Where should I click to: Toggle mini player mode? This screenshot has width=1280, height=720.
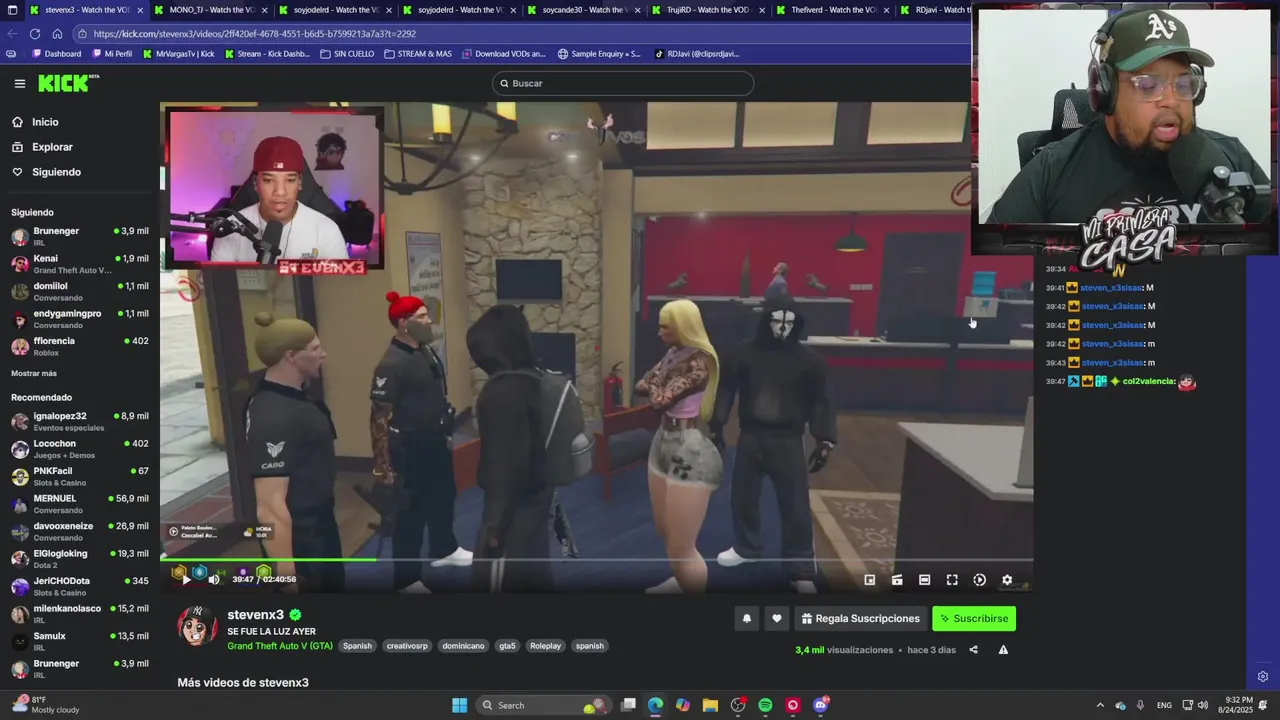tap(870, 580)
